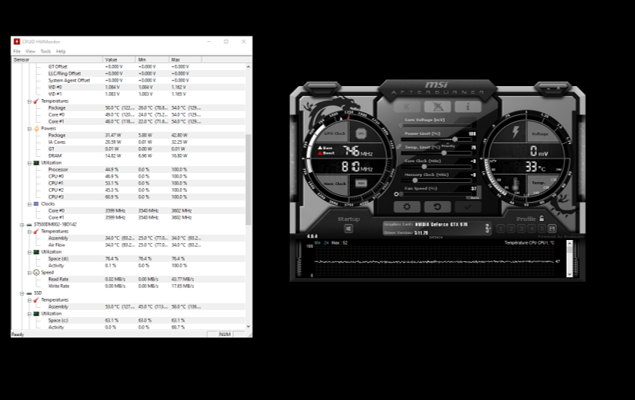Open HWMonitor File menu

[x=17, y=51]
